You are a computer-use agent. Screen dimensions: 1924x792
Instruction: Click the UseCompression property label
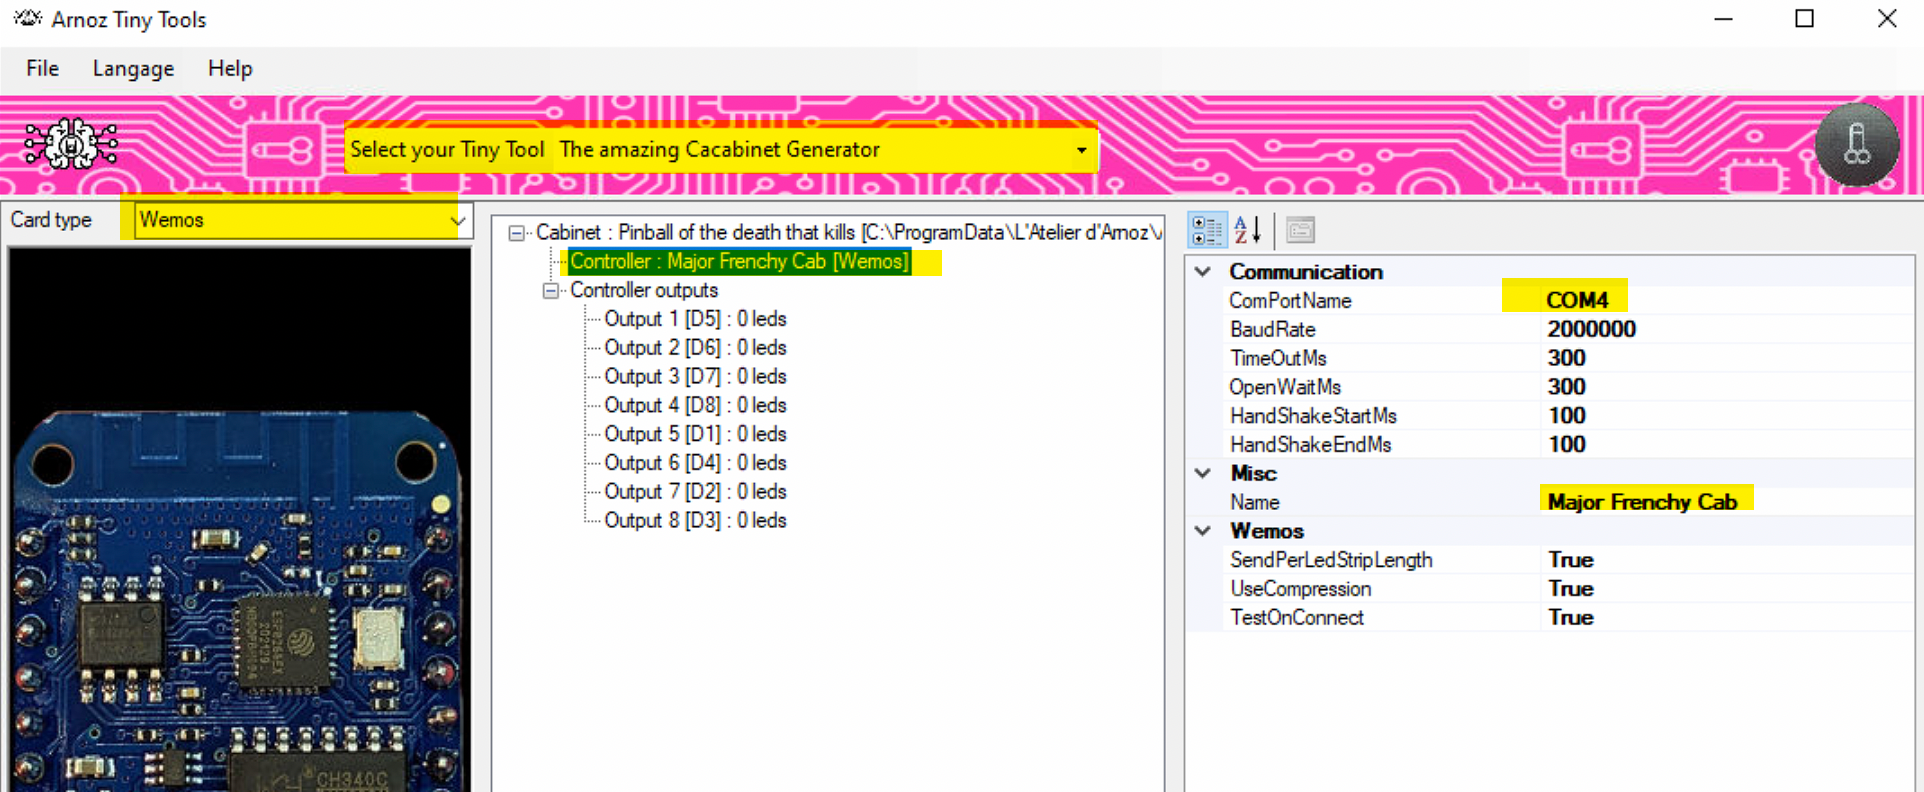[x=1300, y=589]
